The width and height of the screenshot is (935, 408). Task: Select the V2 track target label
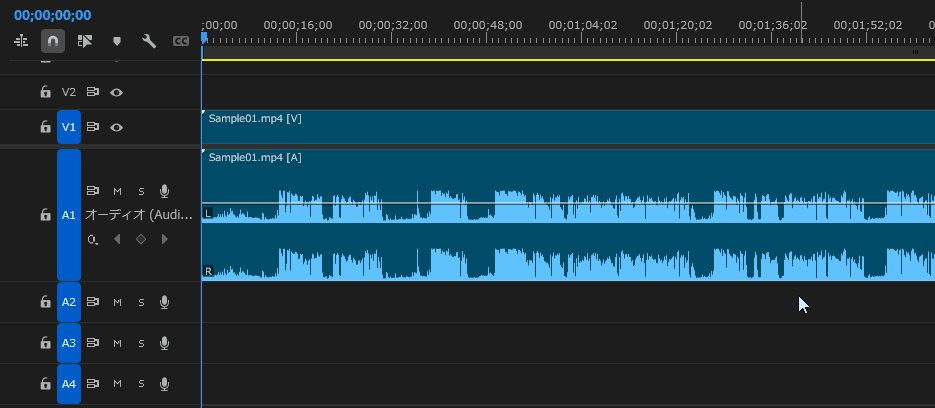(69, 92)
